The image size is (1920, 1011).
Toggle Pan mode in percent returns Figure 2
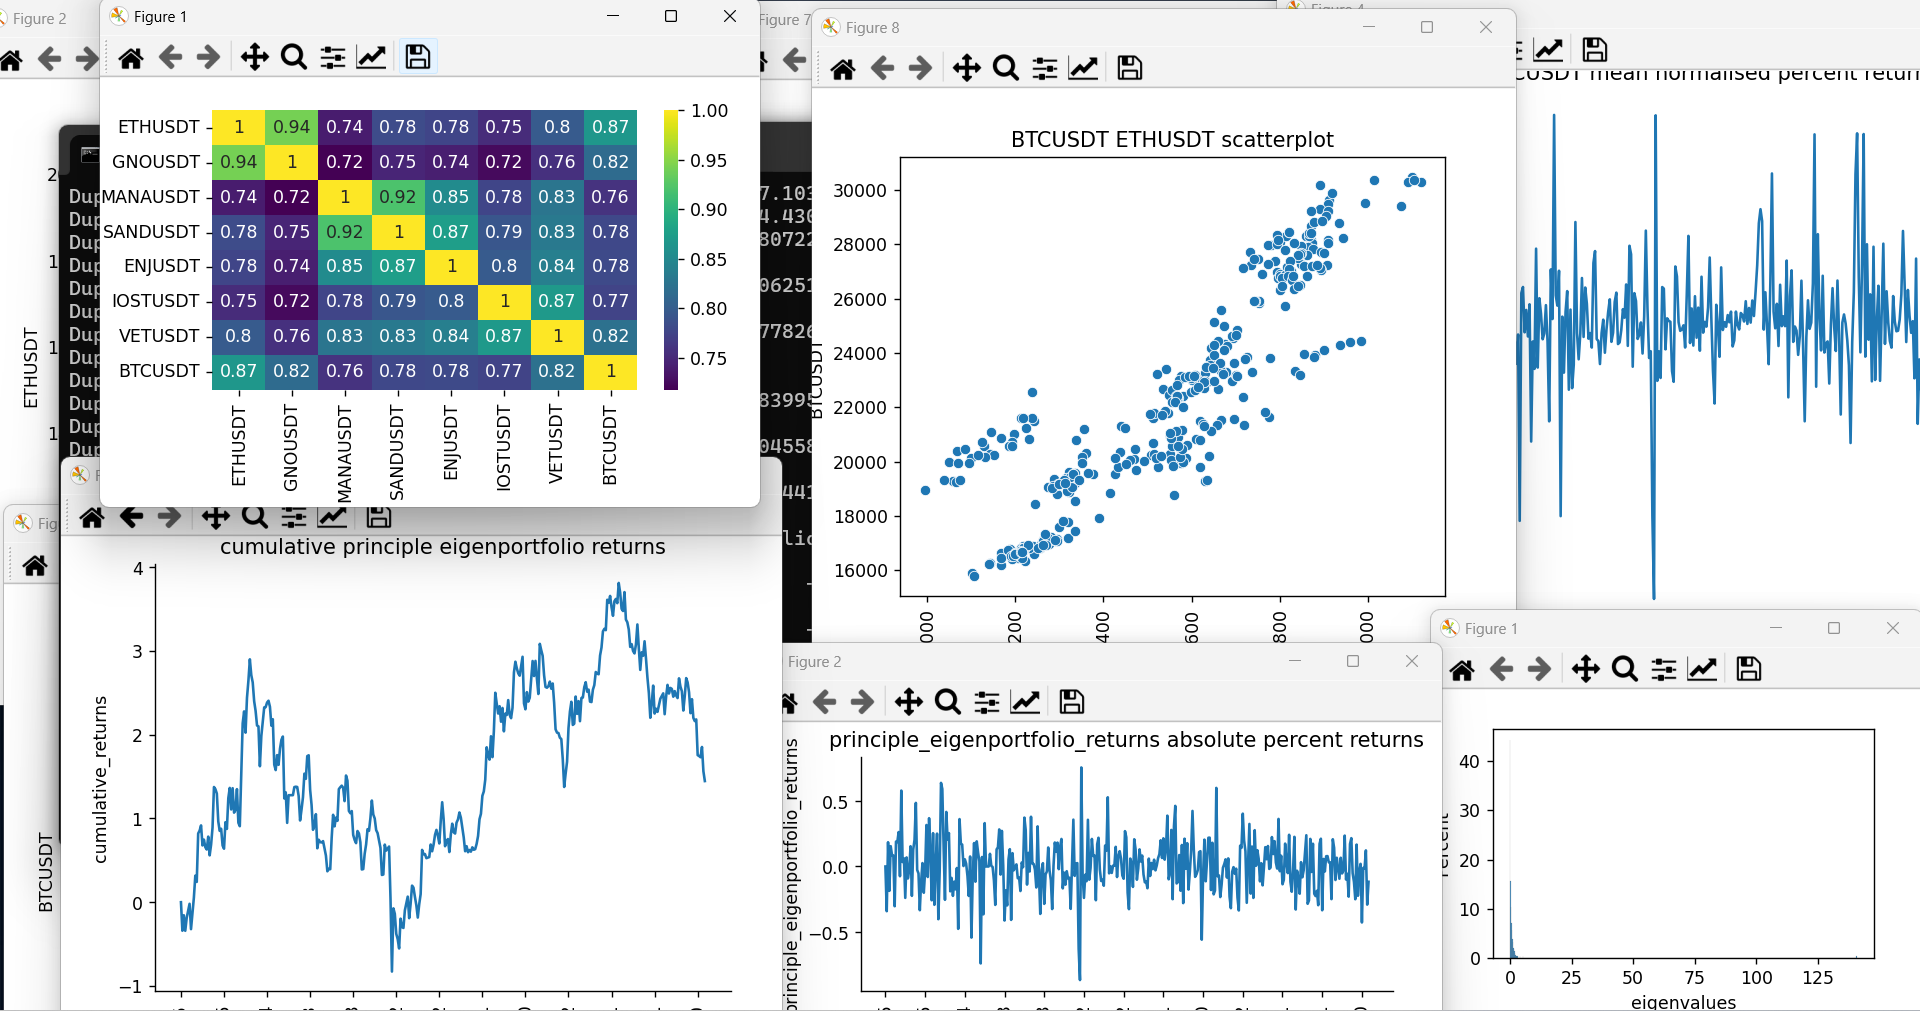click(x=909, y=702)
